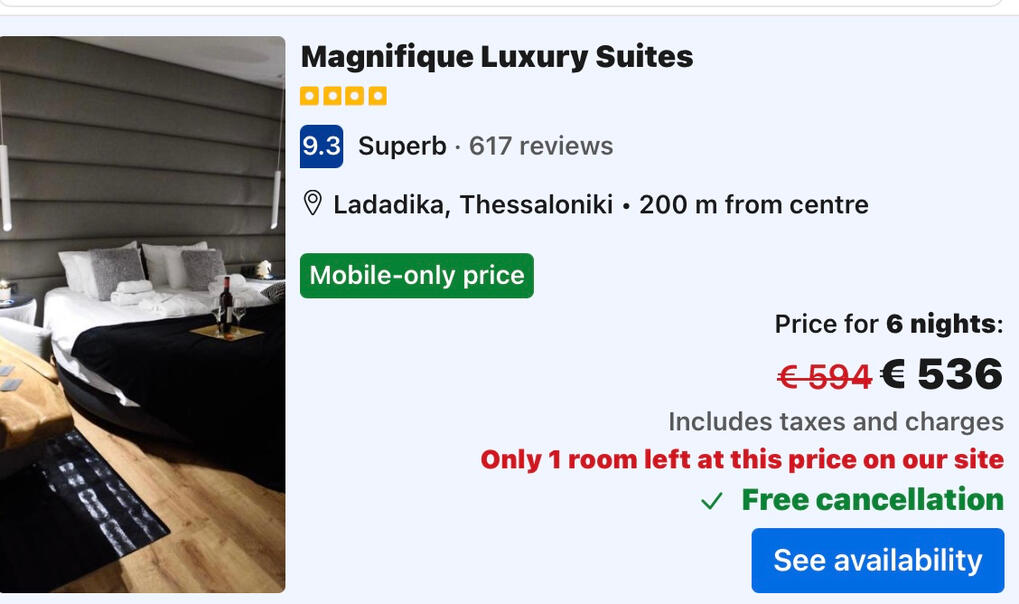This screenshot has width=1019, height=604.
Task: Click the 200 m from centre text
Action: pyautogui.click(x=753, y=205)
